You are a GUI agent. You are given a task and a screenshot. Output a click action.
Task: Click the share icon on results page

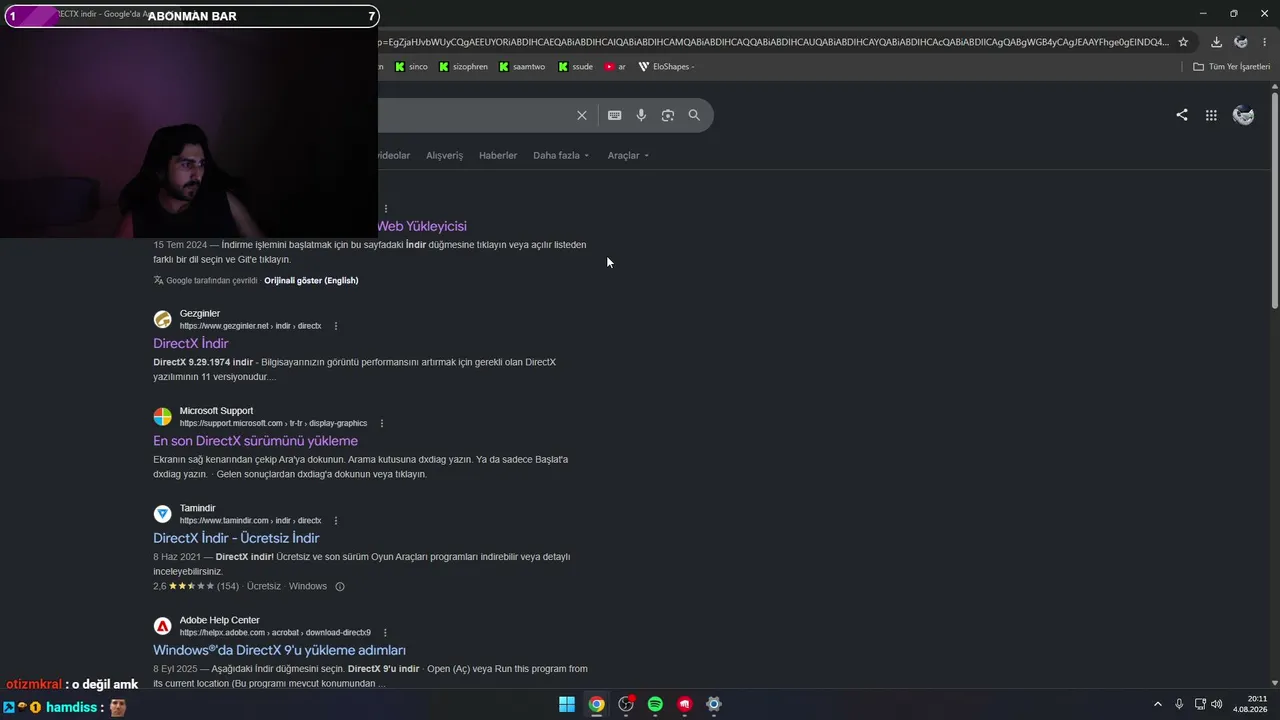tap(1182, 115)
